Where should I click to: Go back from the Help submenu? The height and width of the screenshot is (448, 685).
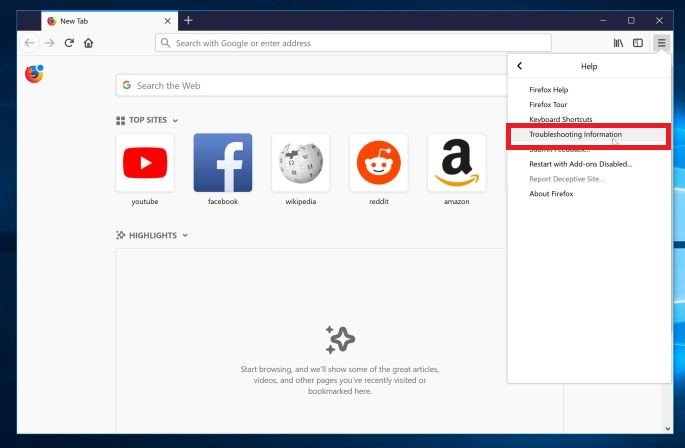coord(519,66)
